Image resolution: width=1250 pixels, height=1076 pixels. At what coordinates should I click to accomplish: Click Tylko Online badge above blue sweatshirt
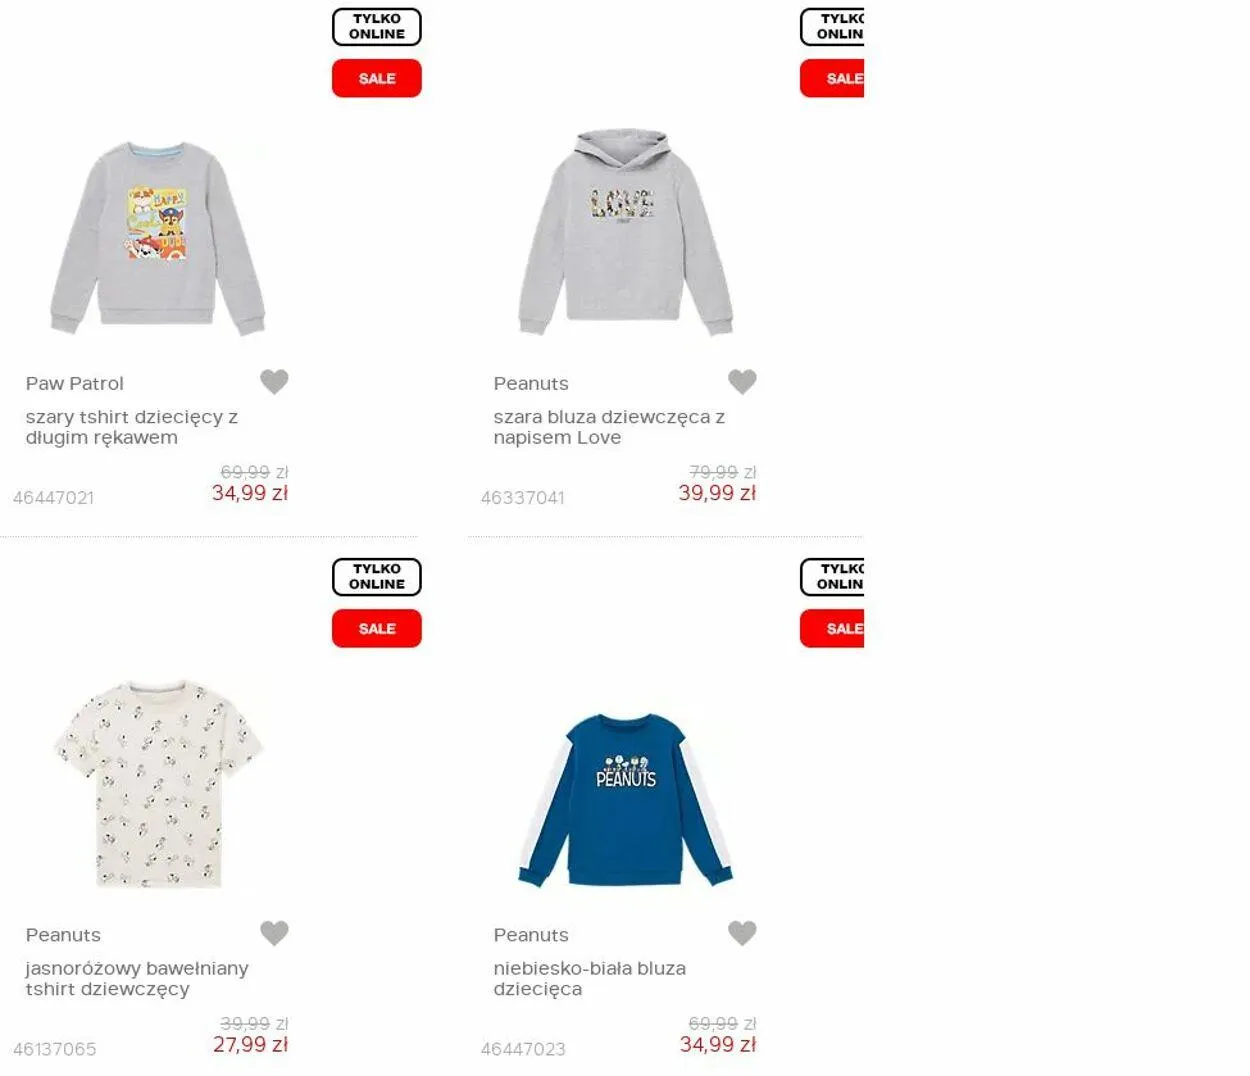point(832,577)
